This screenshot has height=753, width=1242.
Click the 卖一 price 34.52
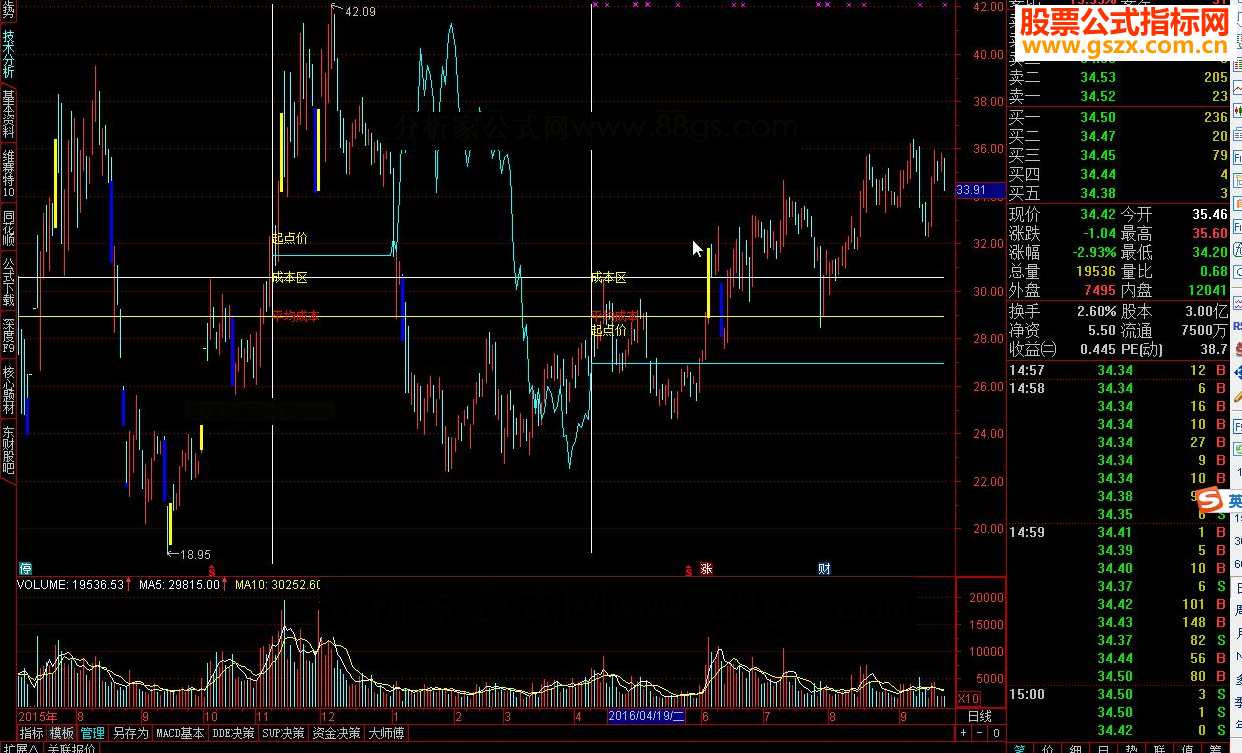[1098, 96]
